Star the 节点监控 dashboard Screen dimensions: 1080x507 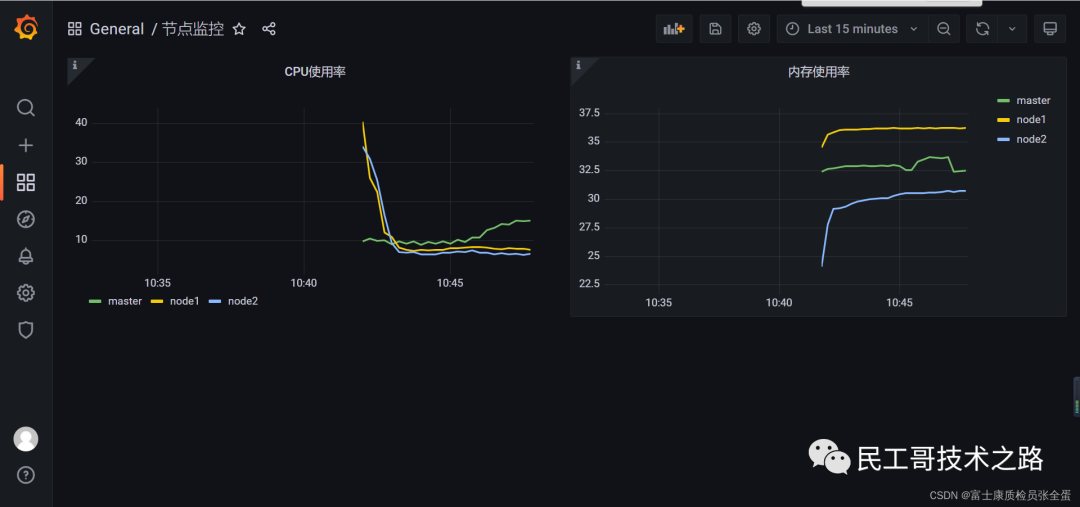click(x=239, y=29)
